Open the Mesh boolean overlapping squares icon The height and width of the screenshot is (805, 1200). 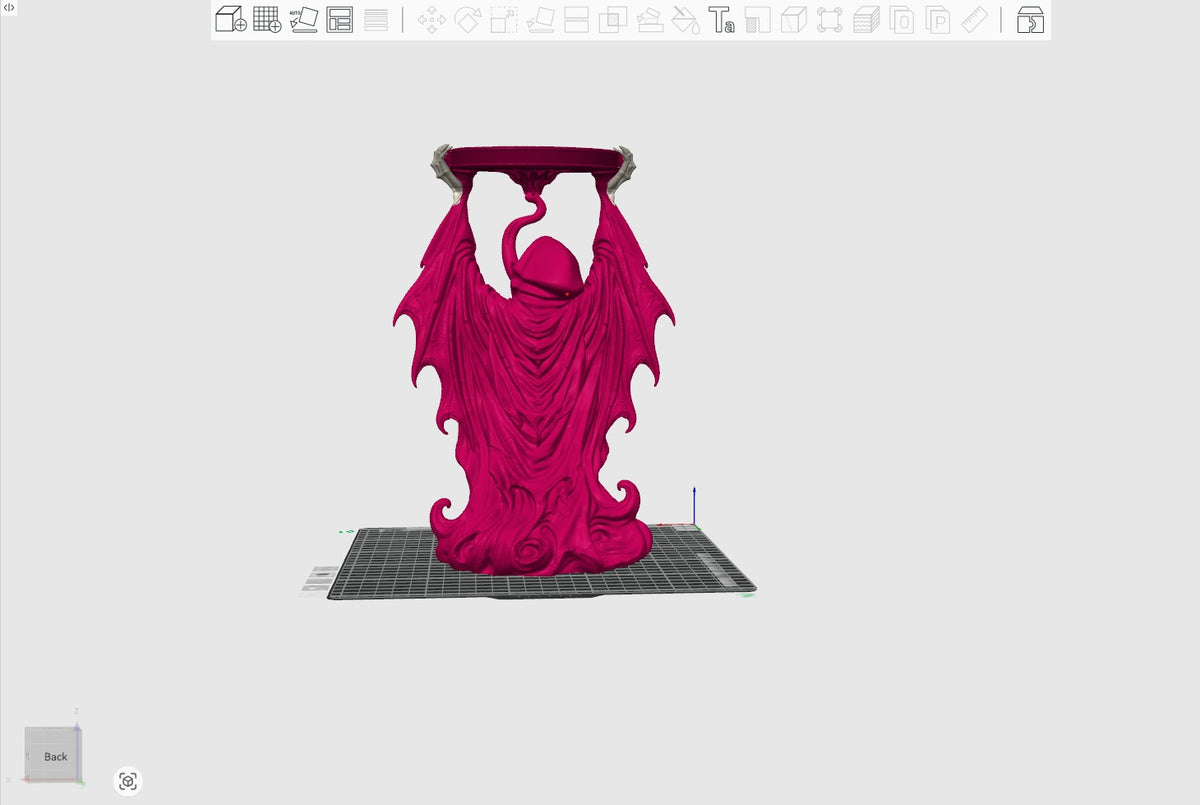[613, 19]
